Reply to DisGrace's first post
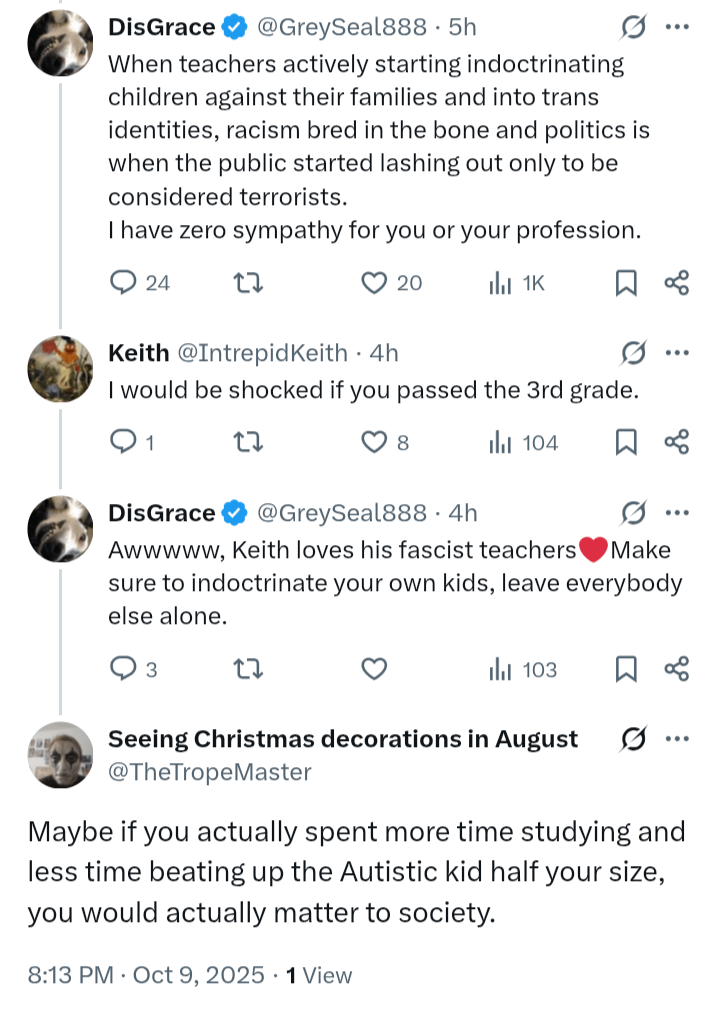This screenshot has height=1014, width=720. [122, 284]
